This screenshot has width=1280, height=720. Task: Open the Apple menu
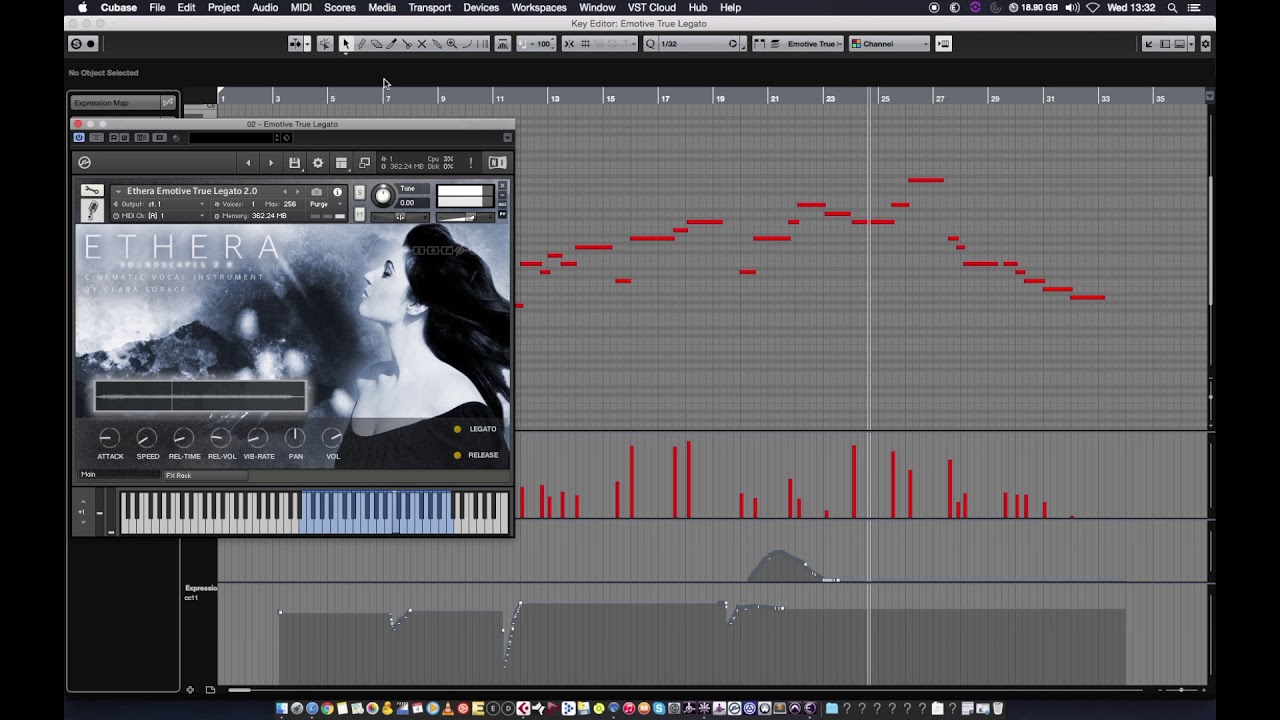83,7
